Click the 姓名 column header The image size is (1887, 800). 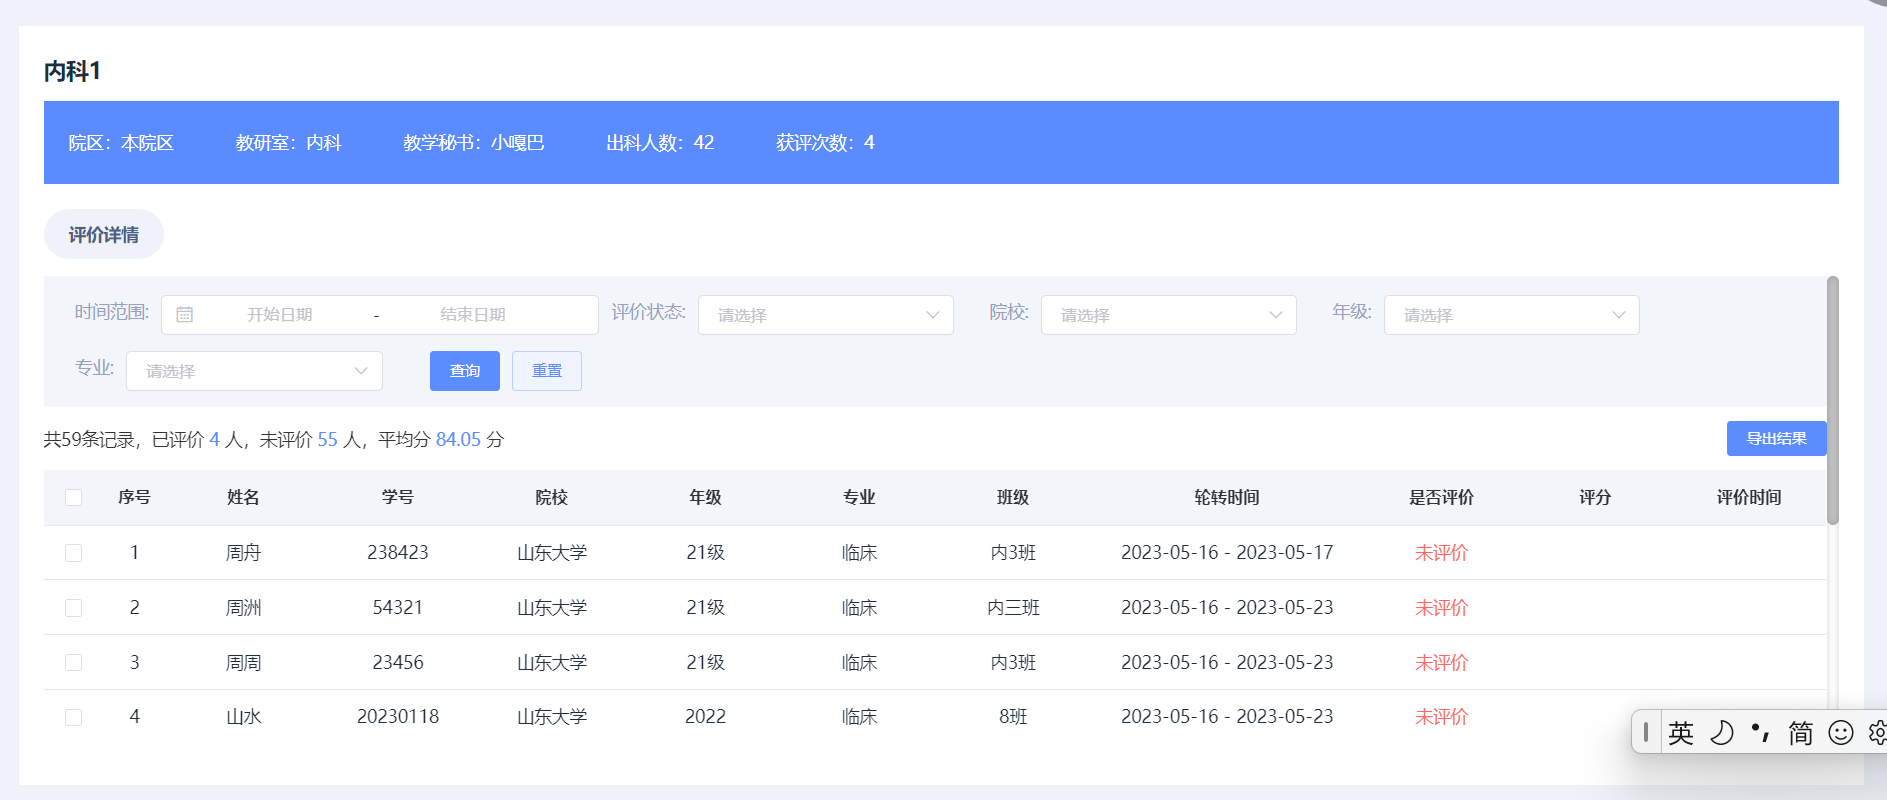[x=243, y=498]
